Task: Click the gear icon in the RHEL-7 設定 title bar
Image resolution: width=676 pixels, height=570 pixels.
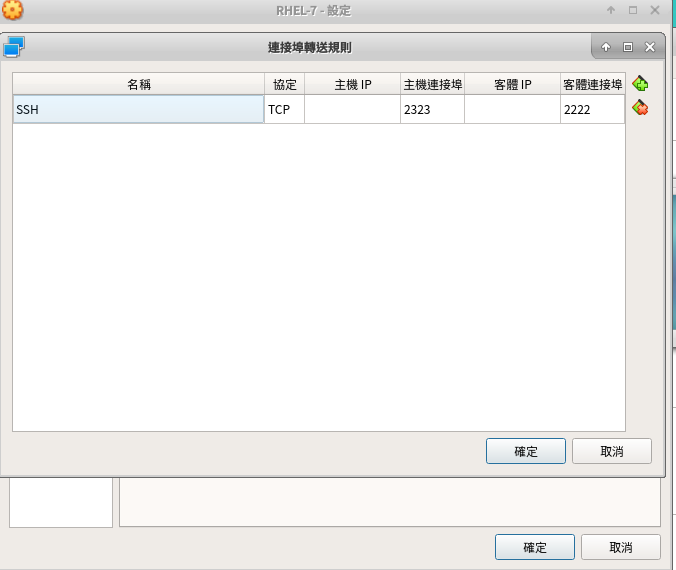Action: tap(12, 10)
